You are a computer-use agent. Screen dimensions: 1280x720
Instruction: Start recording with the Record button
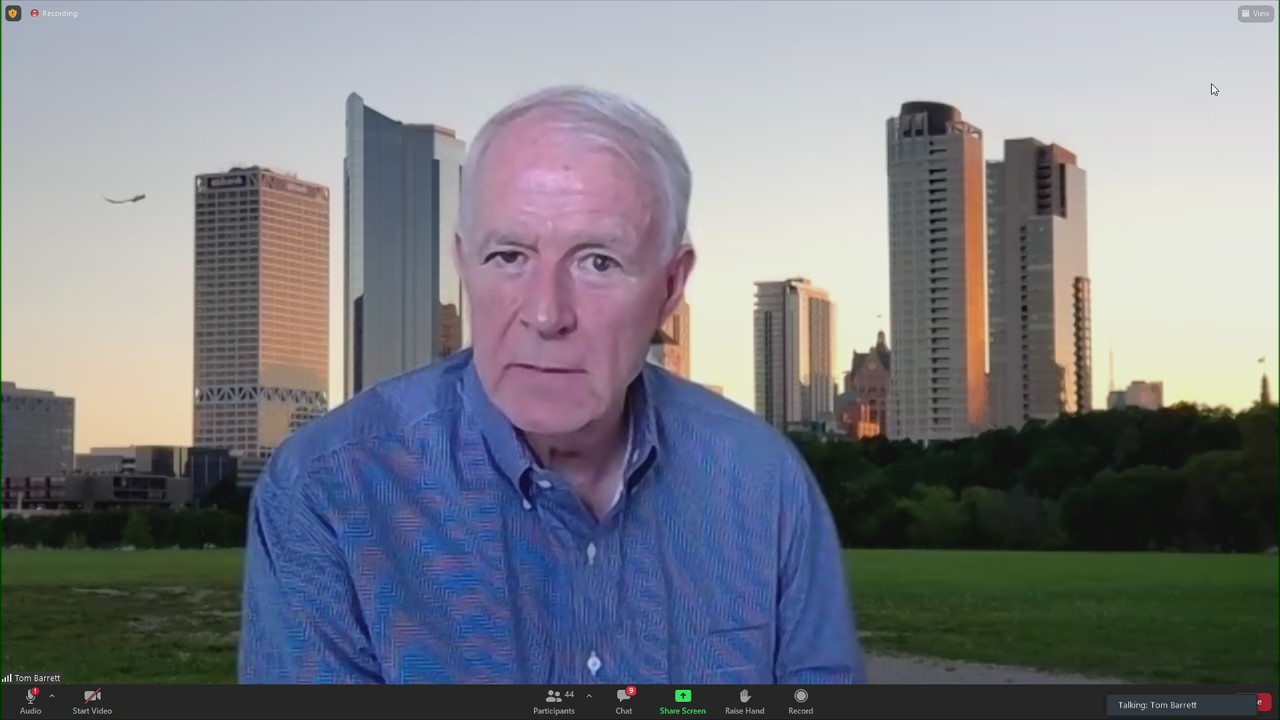coord(800,697)
